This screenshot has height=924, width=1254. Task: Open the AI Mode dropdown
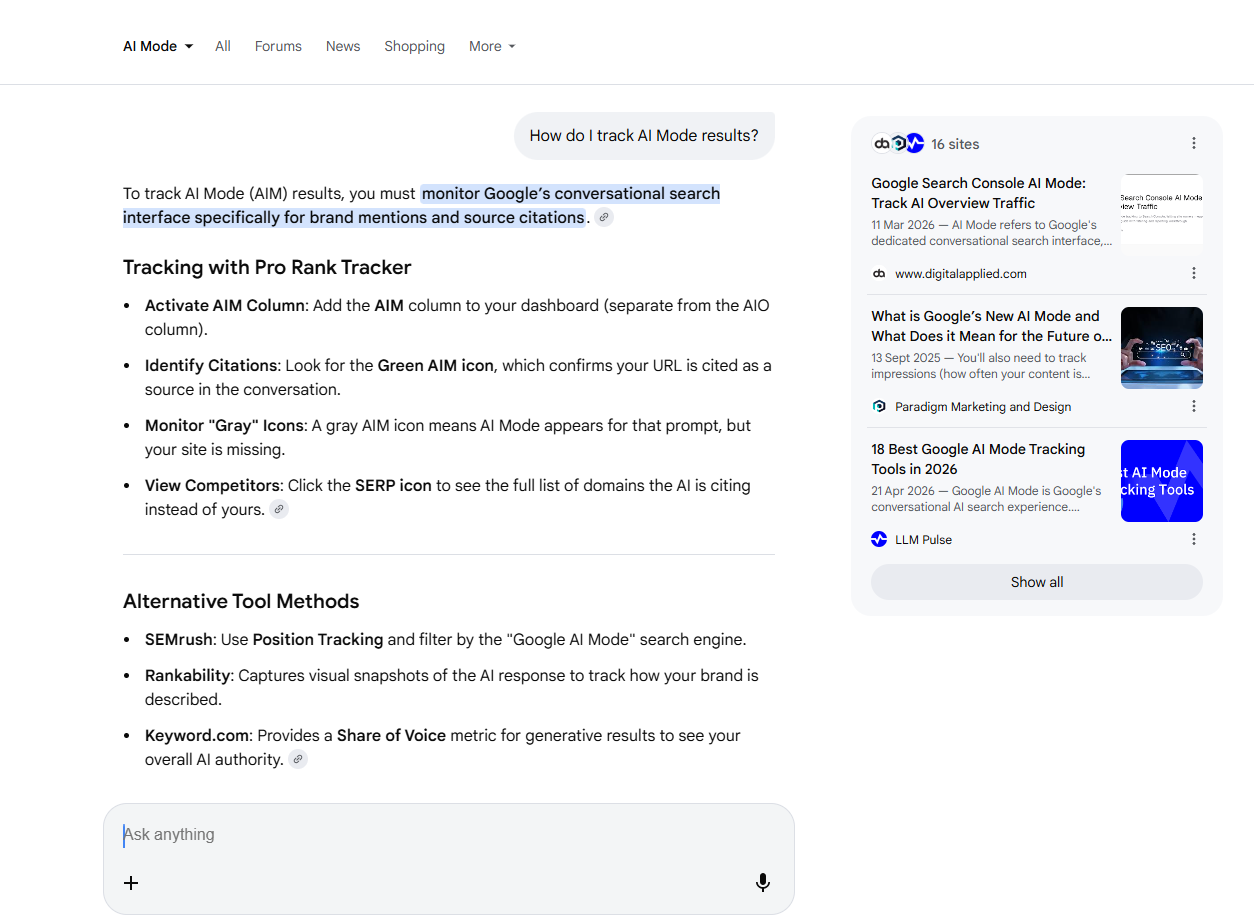pyautogui.click(x=158, y=46)
